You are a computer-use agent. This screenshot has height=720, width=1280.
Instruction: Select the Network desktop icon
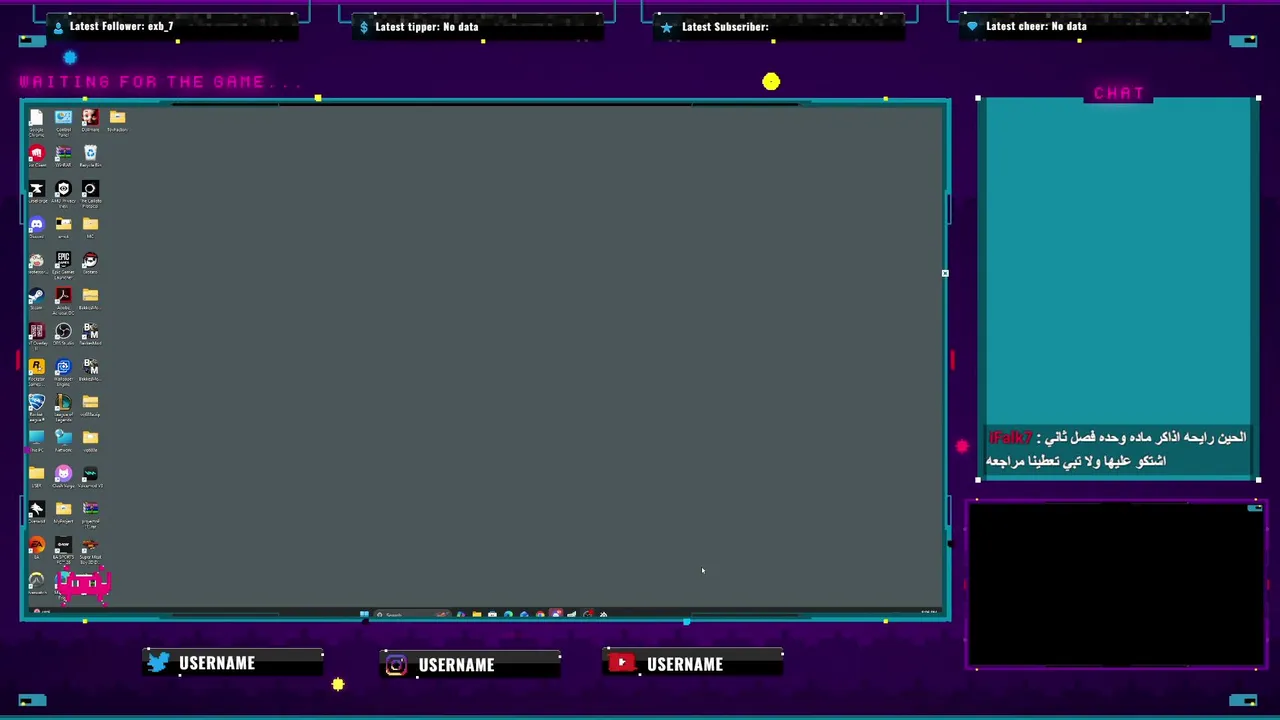click(63, 441)
